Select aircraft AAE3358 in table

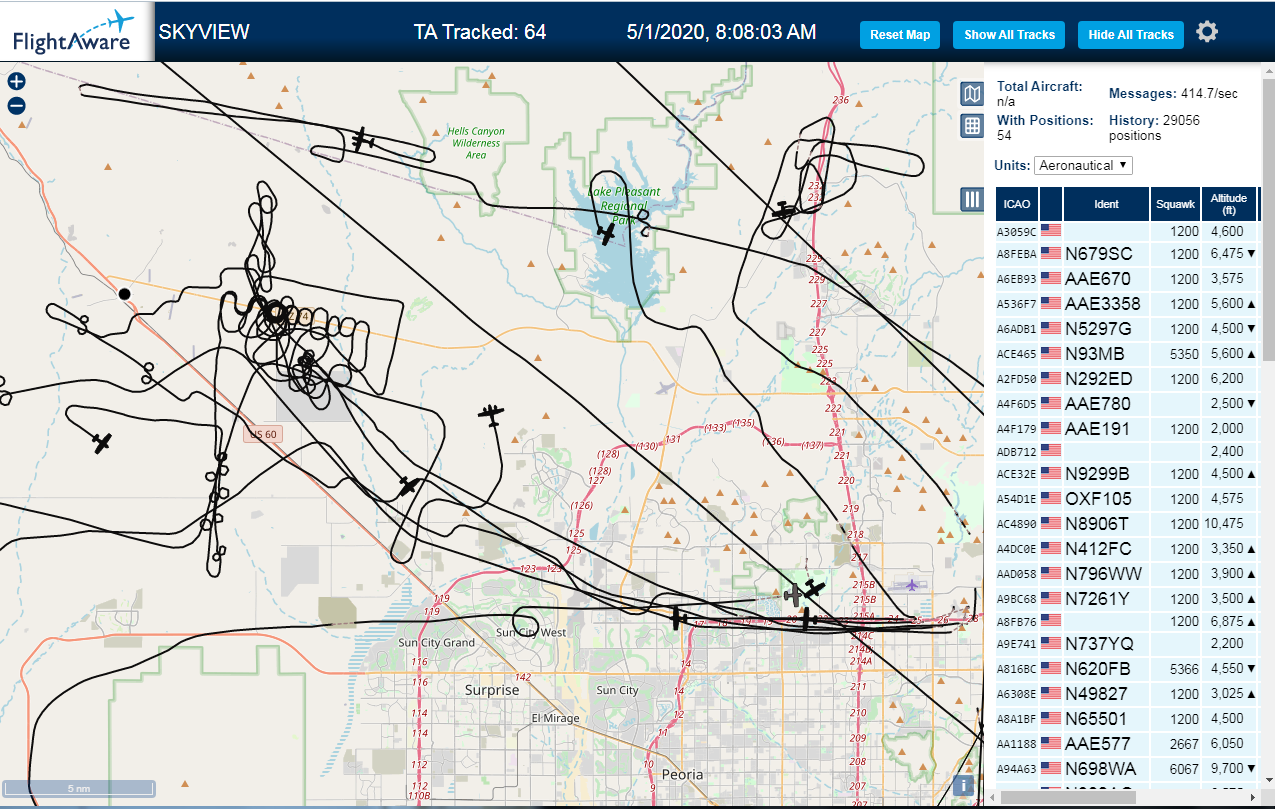pyautogui.click(x=1126, y=304)
